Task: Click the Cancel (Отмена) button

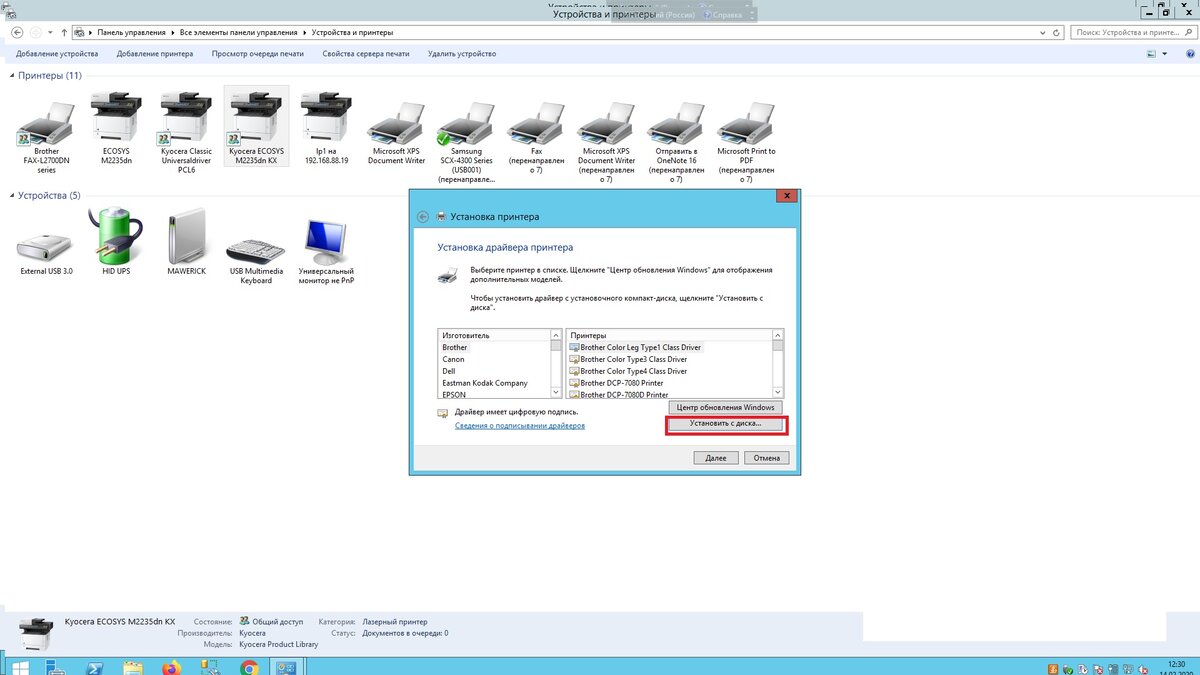Action: (767, 458)
